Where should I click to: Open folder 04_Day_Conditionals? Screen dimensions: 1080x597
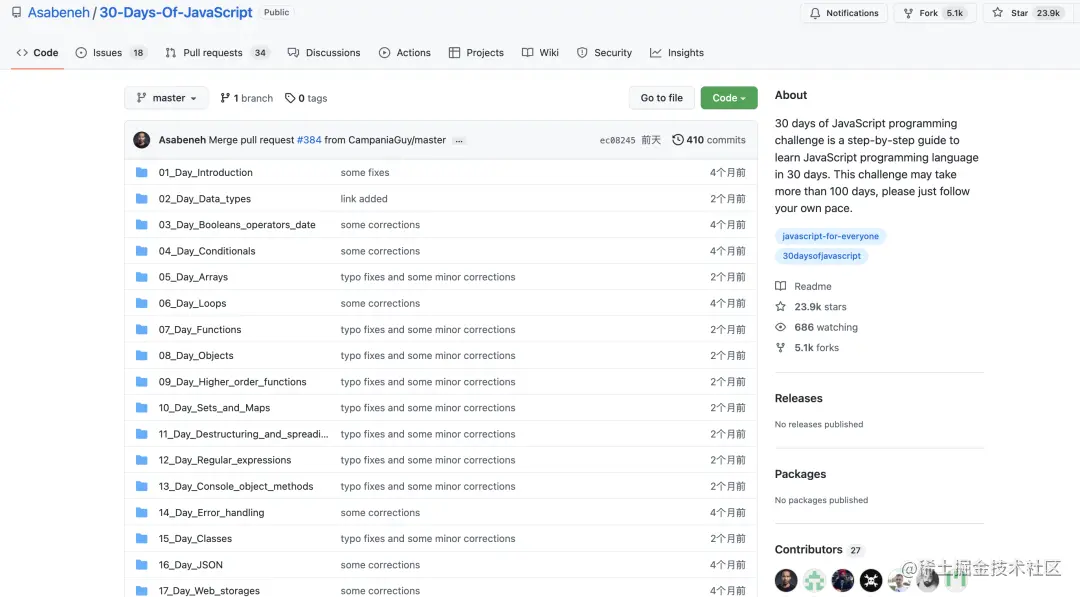[x=207, y=251]
